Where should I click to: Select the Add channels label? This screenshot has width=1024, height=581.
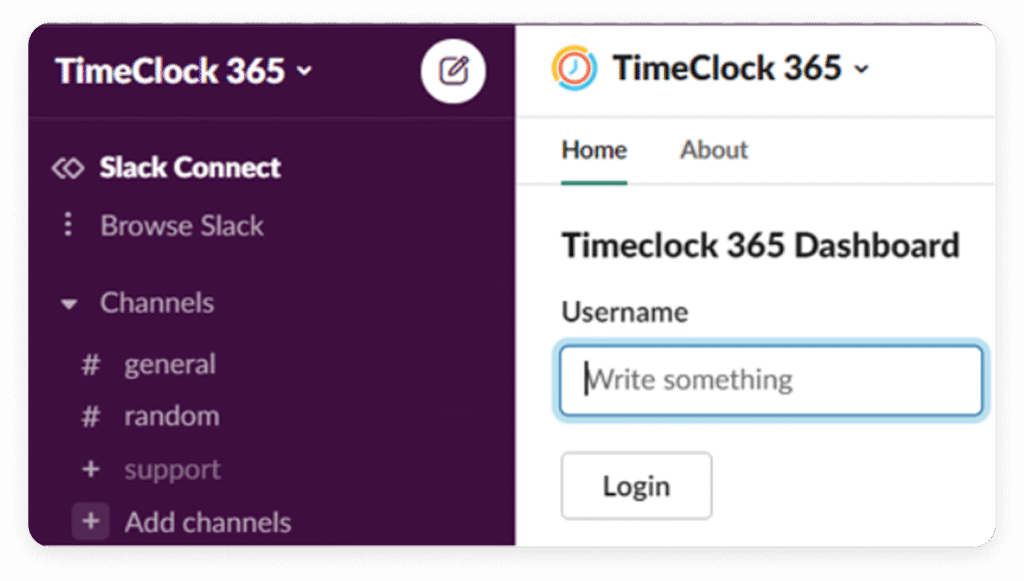click(x=208, y=522)
